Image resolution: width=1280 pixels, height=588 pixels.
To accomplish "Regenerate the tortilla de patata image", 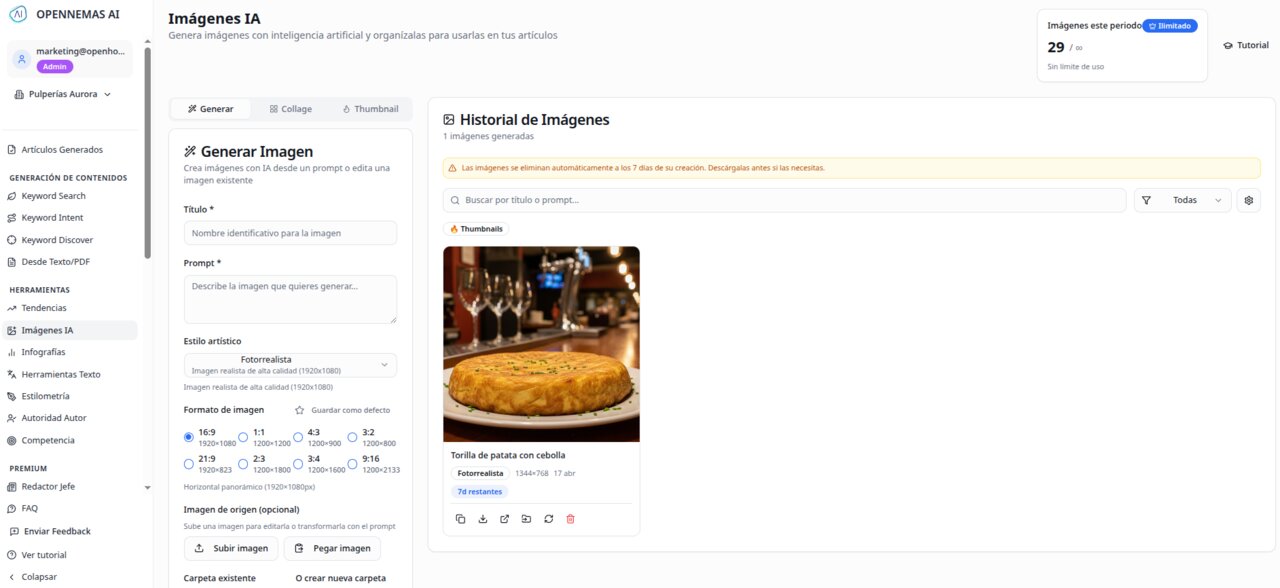I will 548,519.
